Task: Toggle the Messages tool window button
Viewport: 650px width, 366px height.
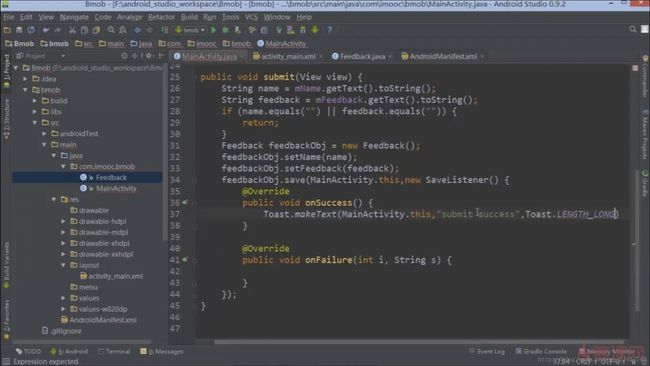Action: [x=162, y=351]
